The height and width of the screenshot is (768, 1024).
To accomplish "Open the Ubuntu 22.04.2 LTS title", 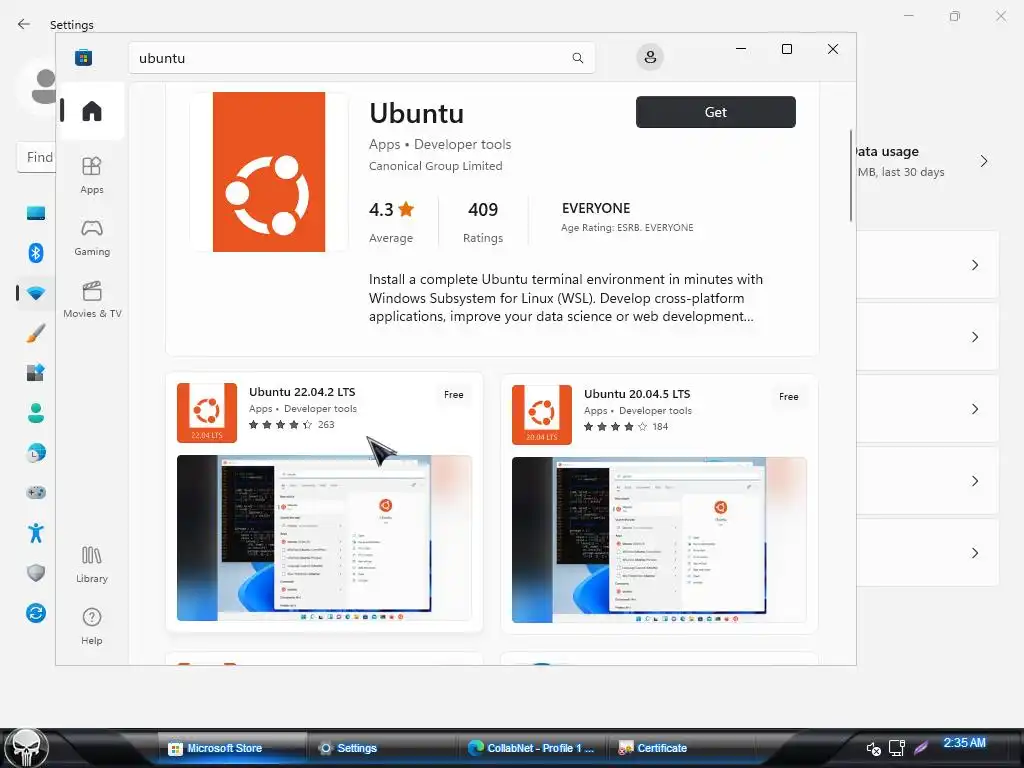I will click(x=302, y=392).
